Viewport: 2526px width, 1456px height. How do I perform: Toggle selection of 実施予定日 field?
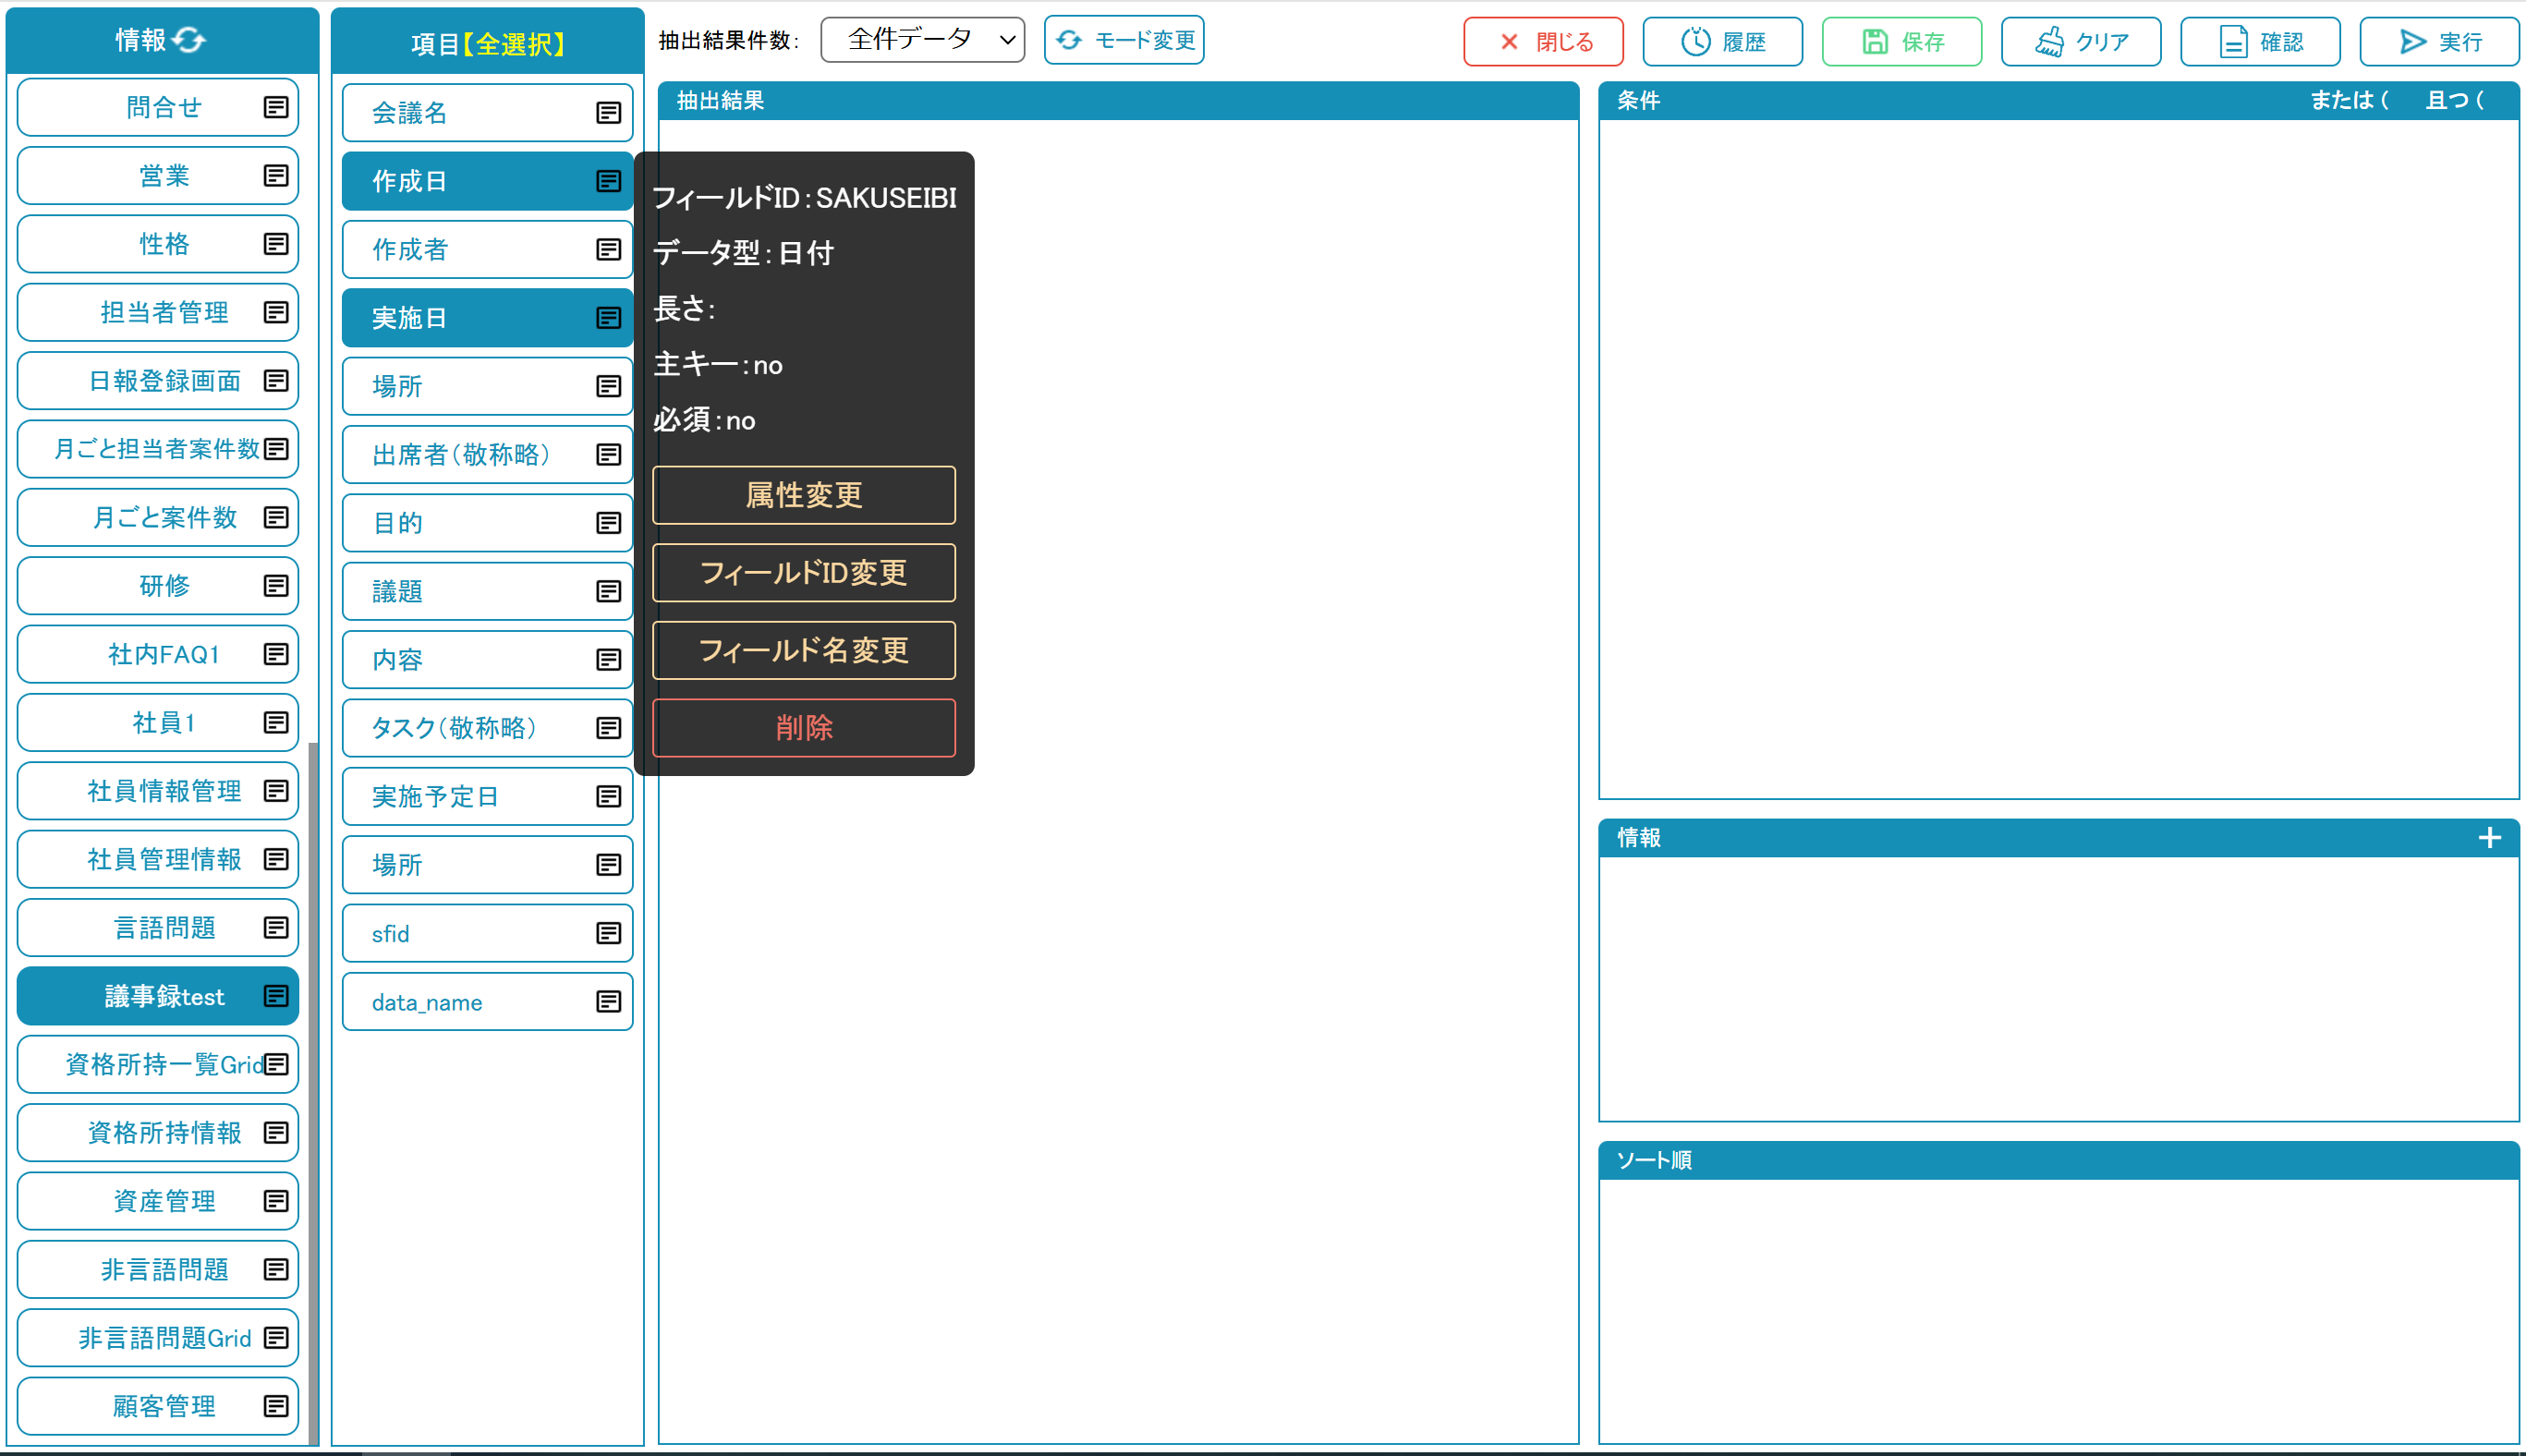(487, 796)
